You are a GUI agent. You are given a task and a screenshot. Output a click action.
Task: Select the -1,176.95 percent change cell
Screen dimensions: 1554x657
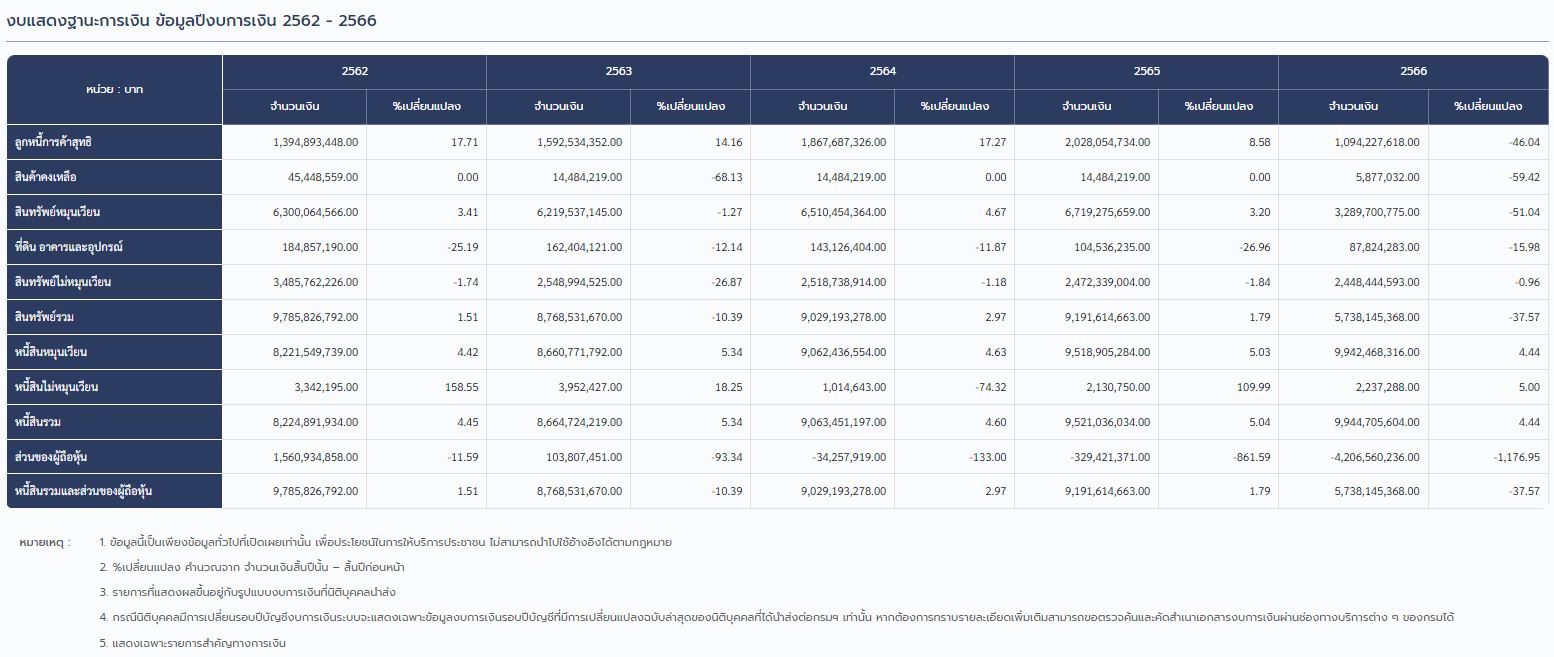[1516, 457]
